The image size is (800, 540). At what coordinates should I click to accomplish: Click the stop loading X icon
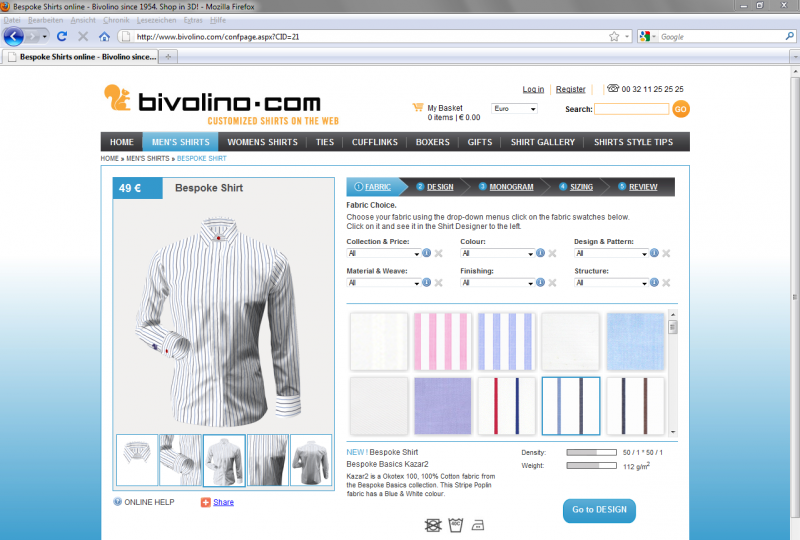(83, 37)
